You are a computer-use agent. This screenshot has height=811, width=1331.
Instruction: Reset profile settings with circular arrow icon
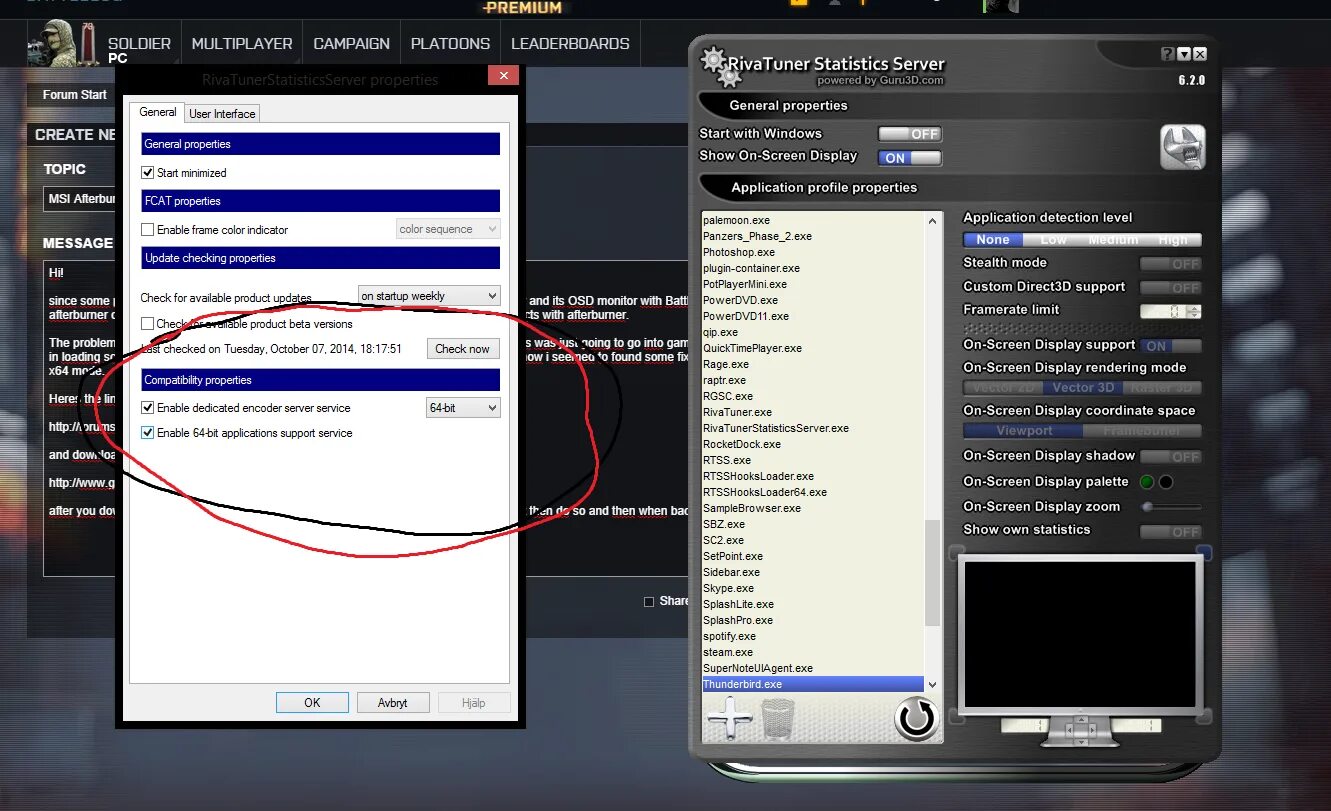pyautogui.click(x=915, y=718)
